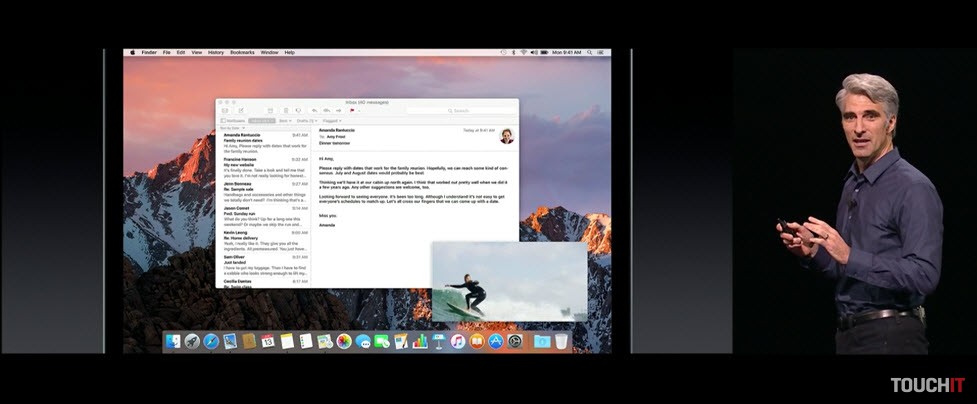Expand the Sort by Date dropdown

click(231, 128)
